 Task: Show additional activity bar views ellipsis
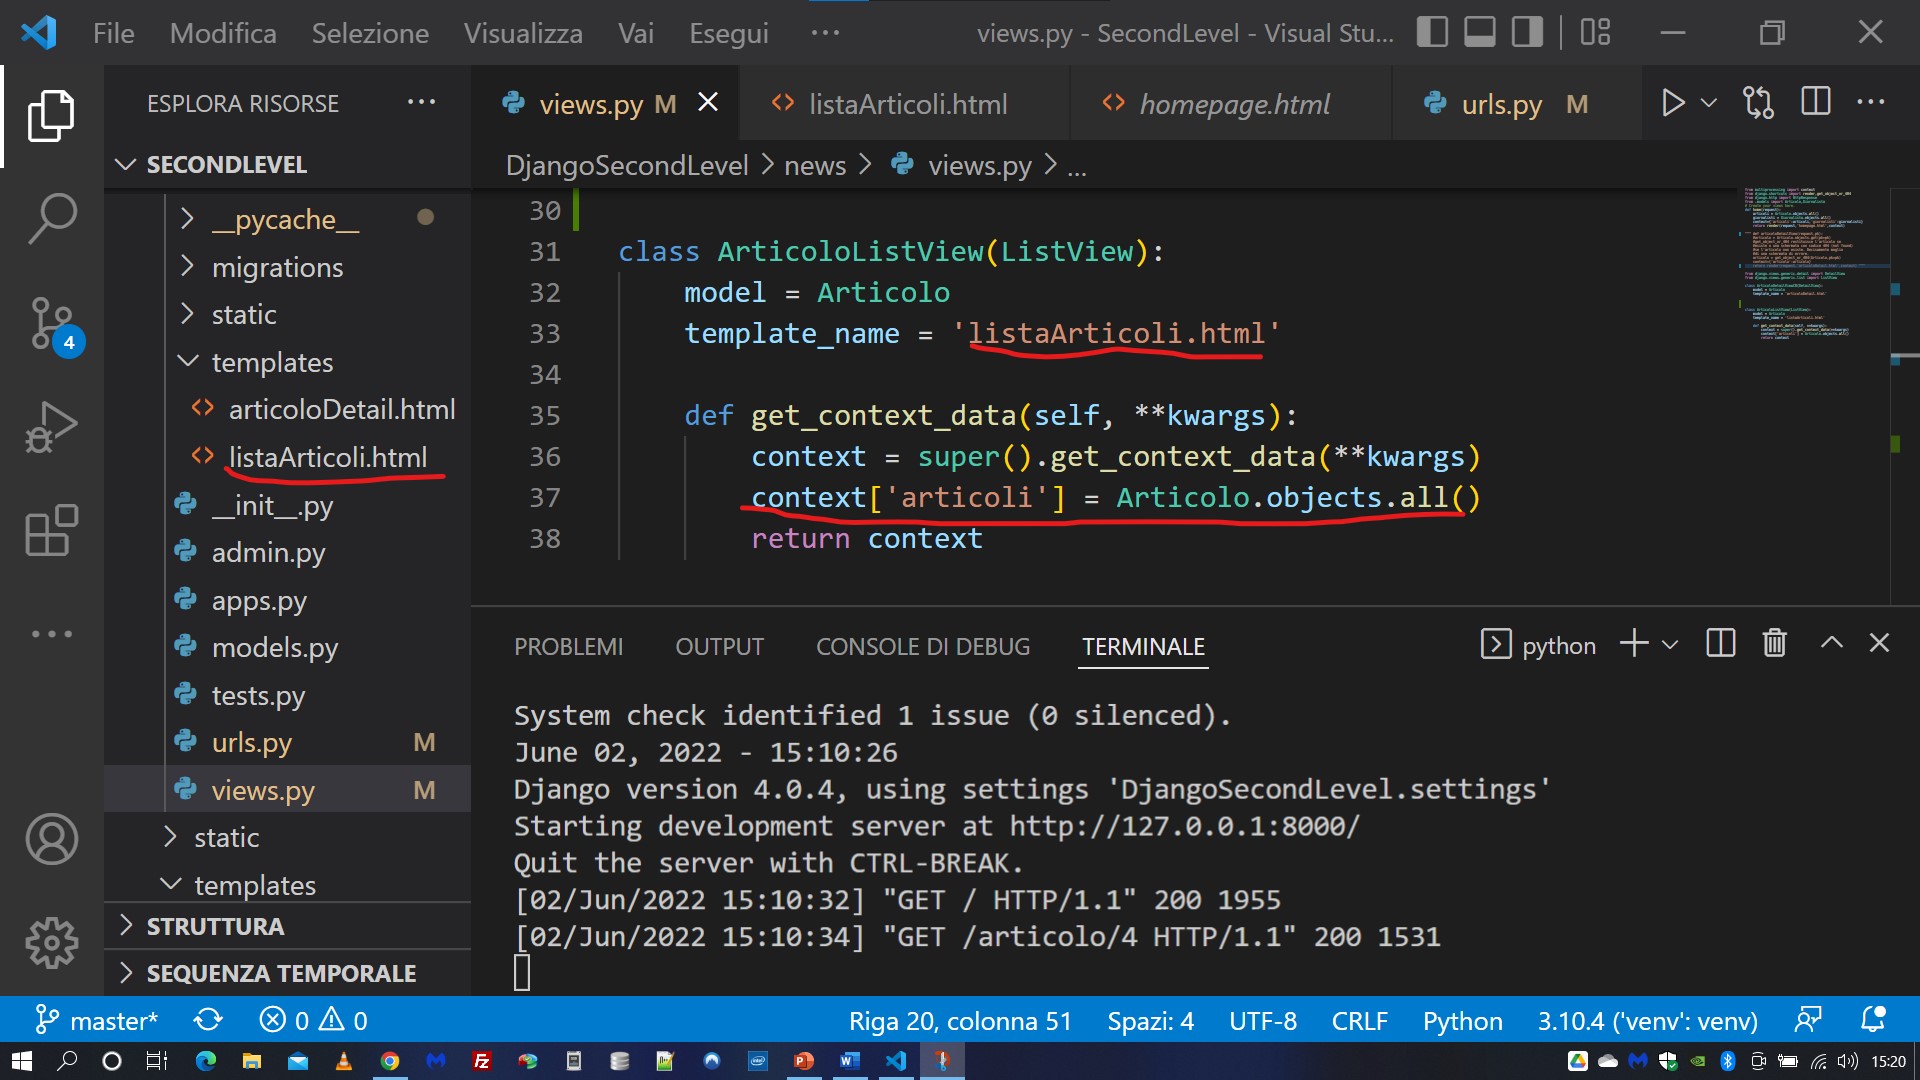pyautogui.click(x=51, y=634)
